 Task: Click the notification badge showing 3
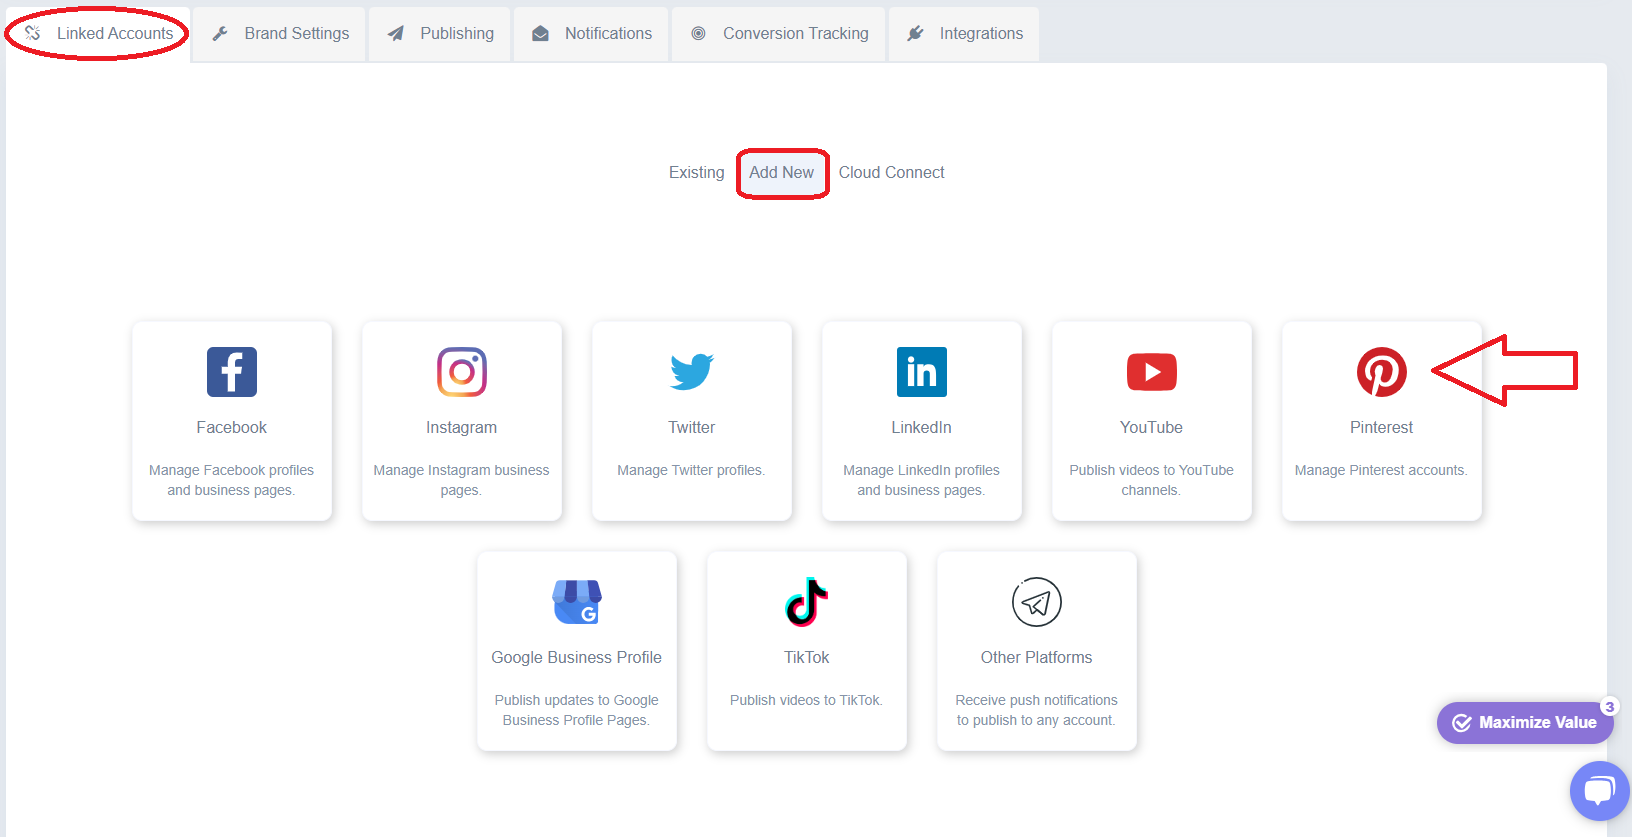1610,707
